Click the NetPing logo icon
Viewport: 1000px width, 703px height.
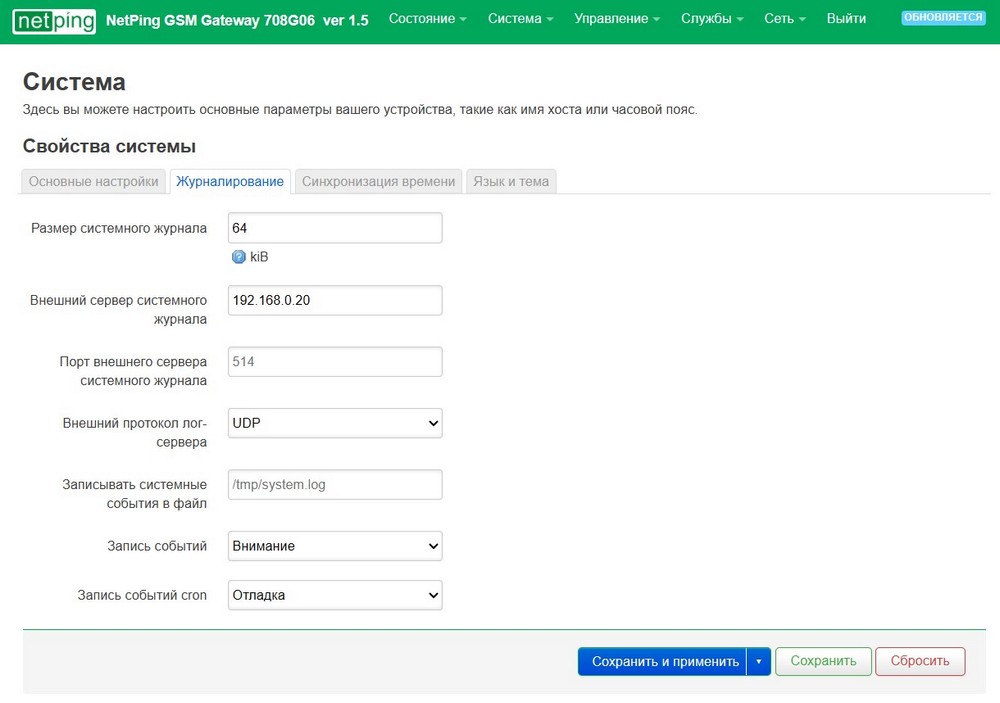click(54, 19)
